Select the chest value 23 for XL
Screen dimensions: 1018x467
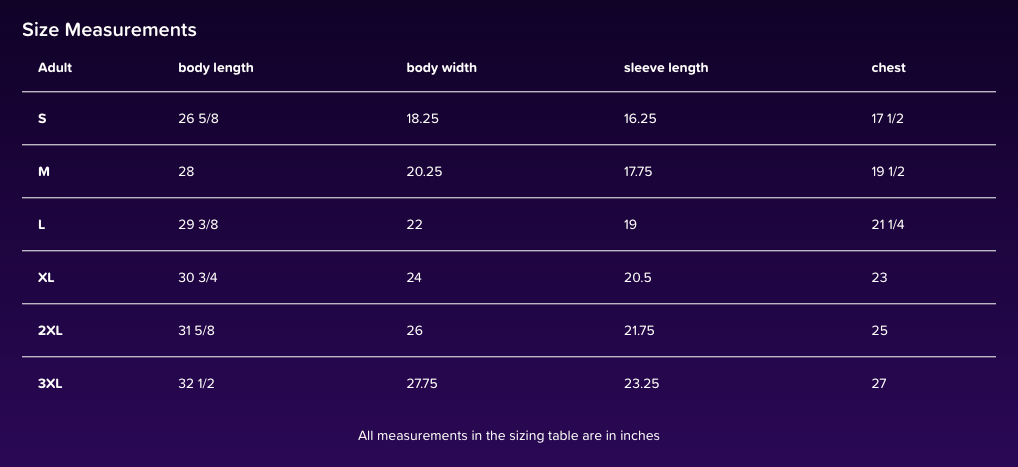tap(879, 277)
